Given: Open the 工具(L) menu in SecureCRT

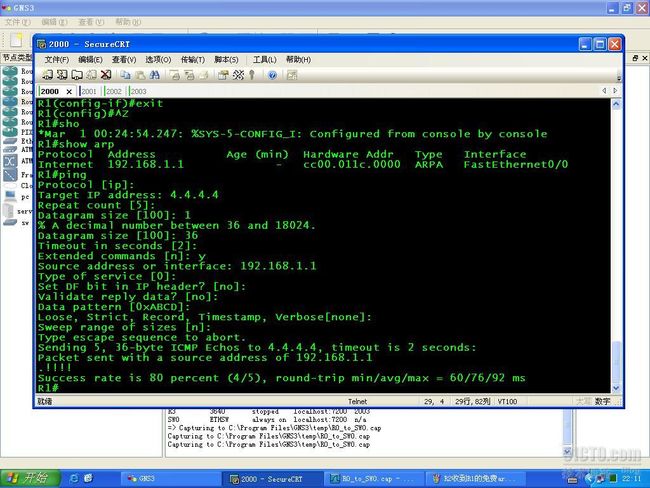Looking at the screenshot, I should coord(264,60).
